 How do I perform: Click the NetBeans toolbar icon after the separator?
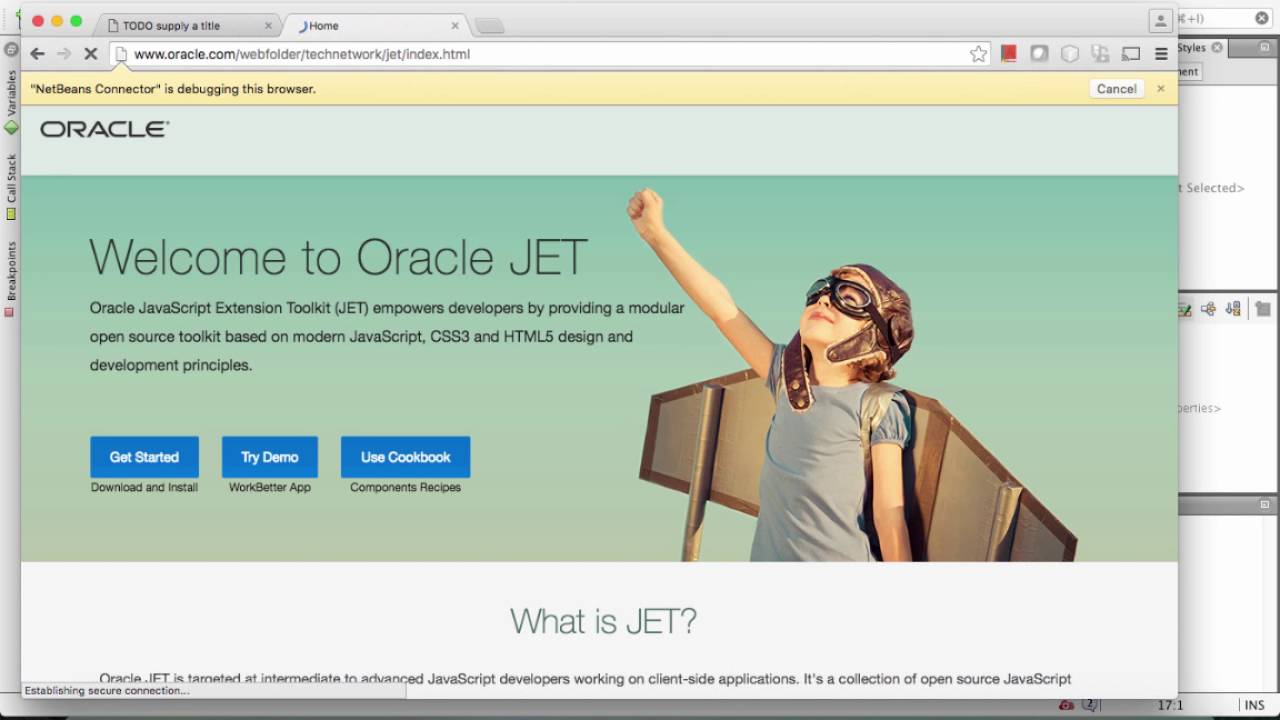coord(1263,310)
